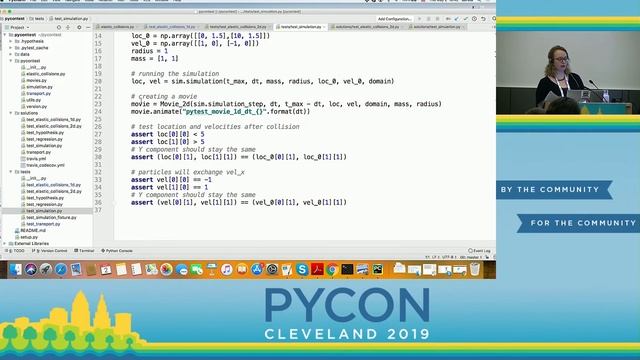640x360 pixels.
Task: Click the collapse-all icon in Project panel header
Action: click(x=68, y=27)
